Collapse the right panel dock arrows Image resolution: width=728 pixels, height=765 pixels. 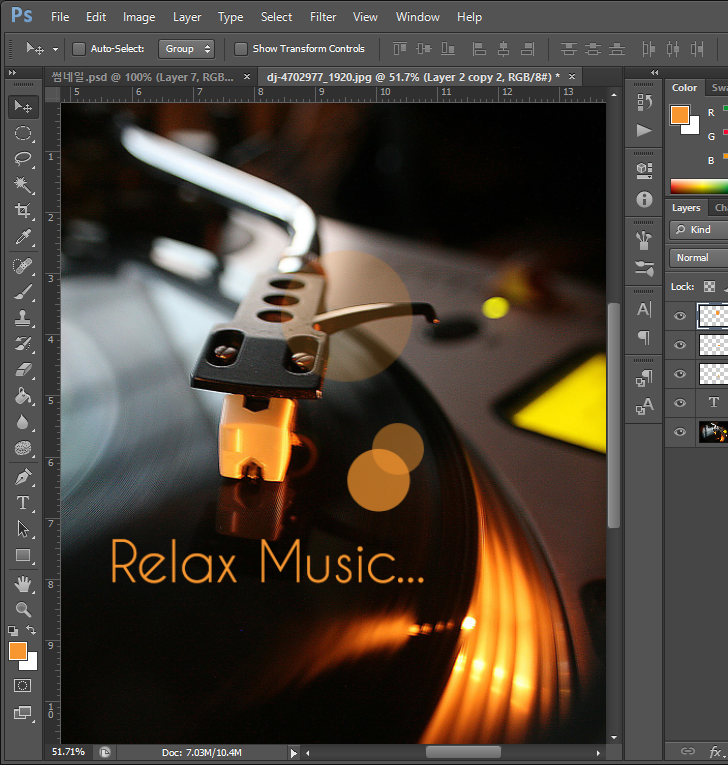(x=654, y=72)
